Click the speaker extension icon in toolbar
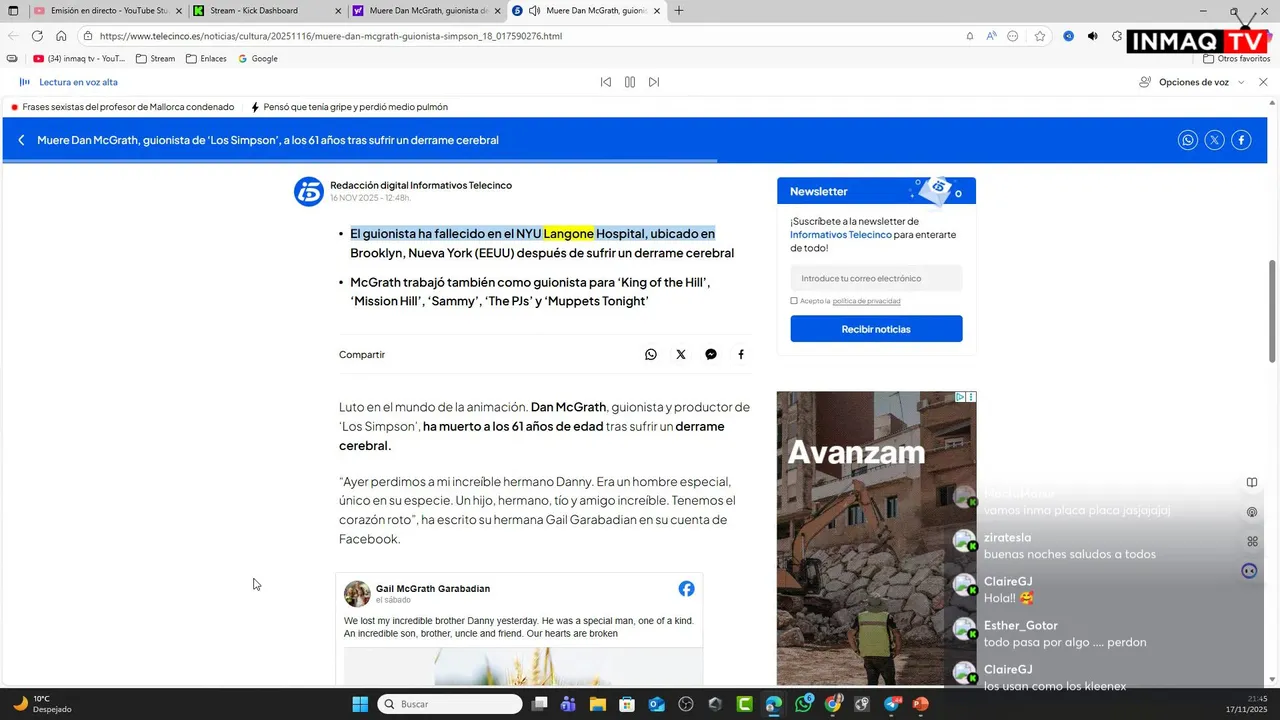 coord(1092,36)
